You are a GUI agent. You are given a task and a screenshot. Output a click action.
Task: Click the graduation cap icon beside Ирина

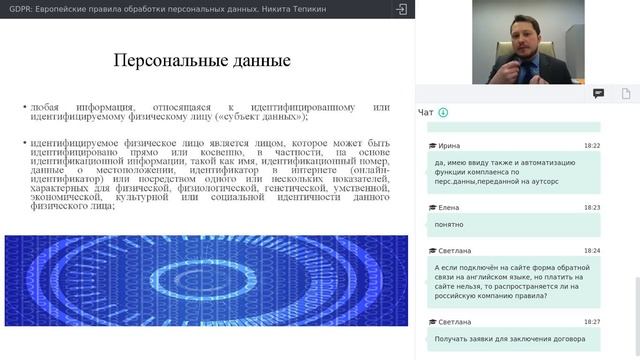tap(433, 146)
